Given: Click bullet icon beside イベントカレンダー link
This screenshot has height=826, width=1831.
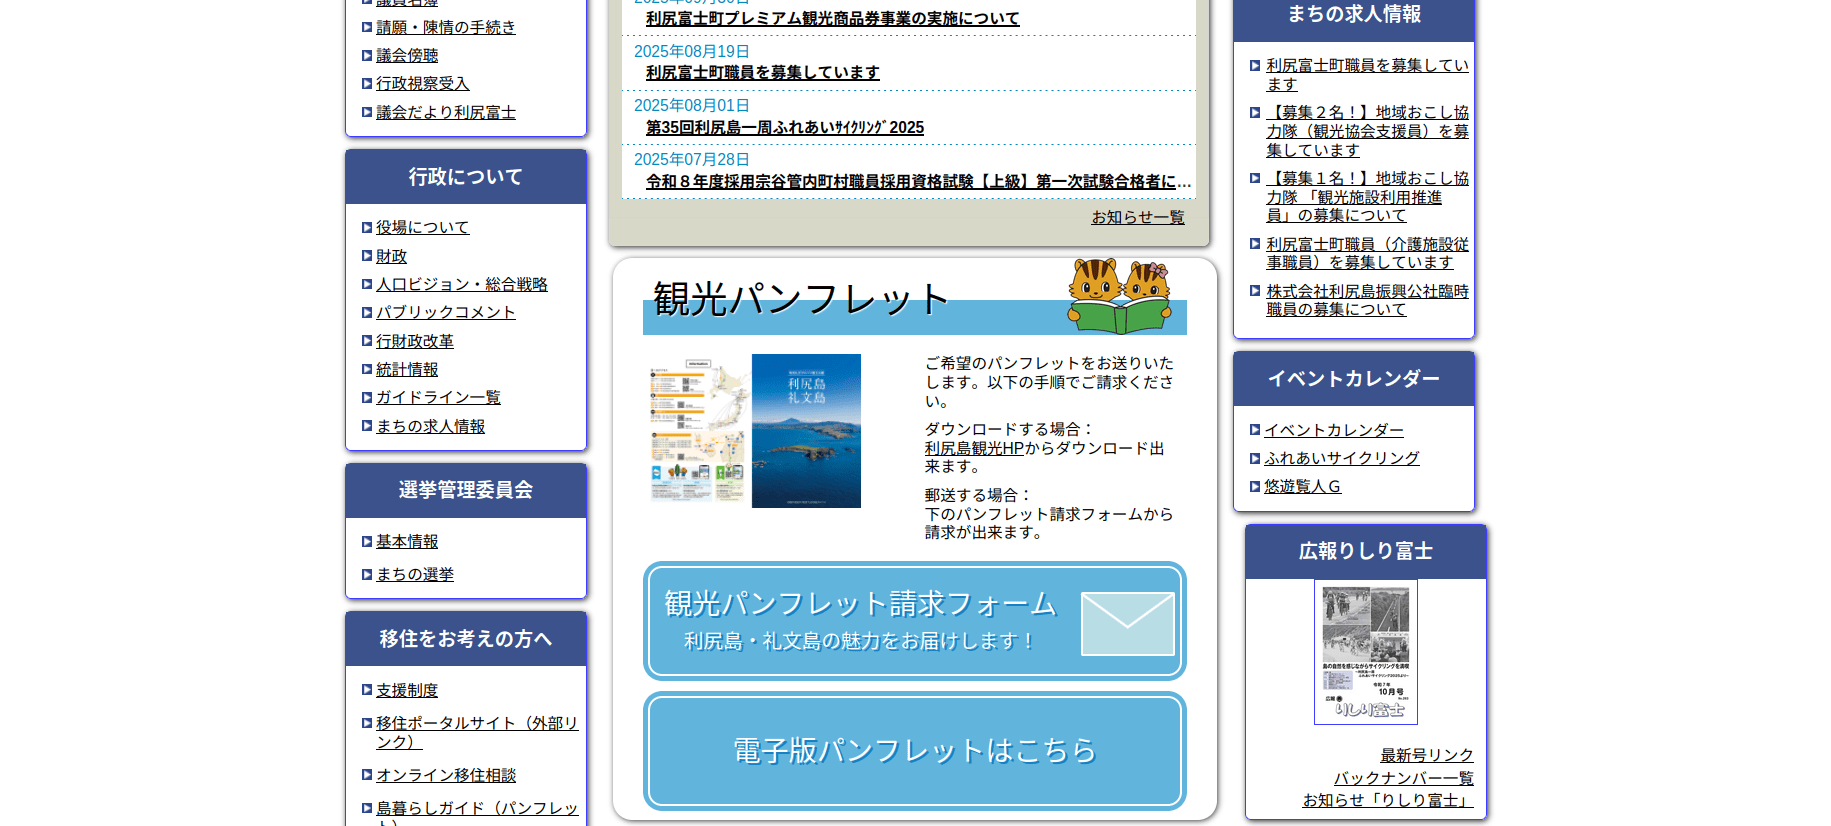Looking at the screenshot, I should 1255,430.
